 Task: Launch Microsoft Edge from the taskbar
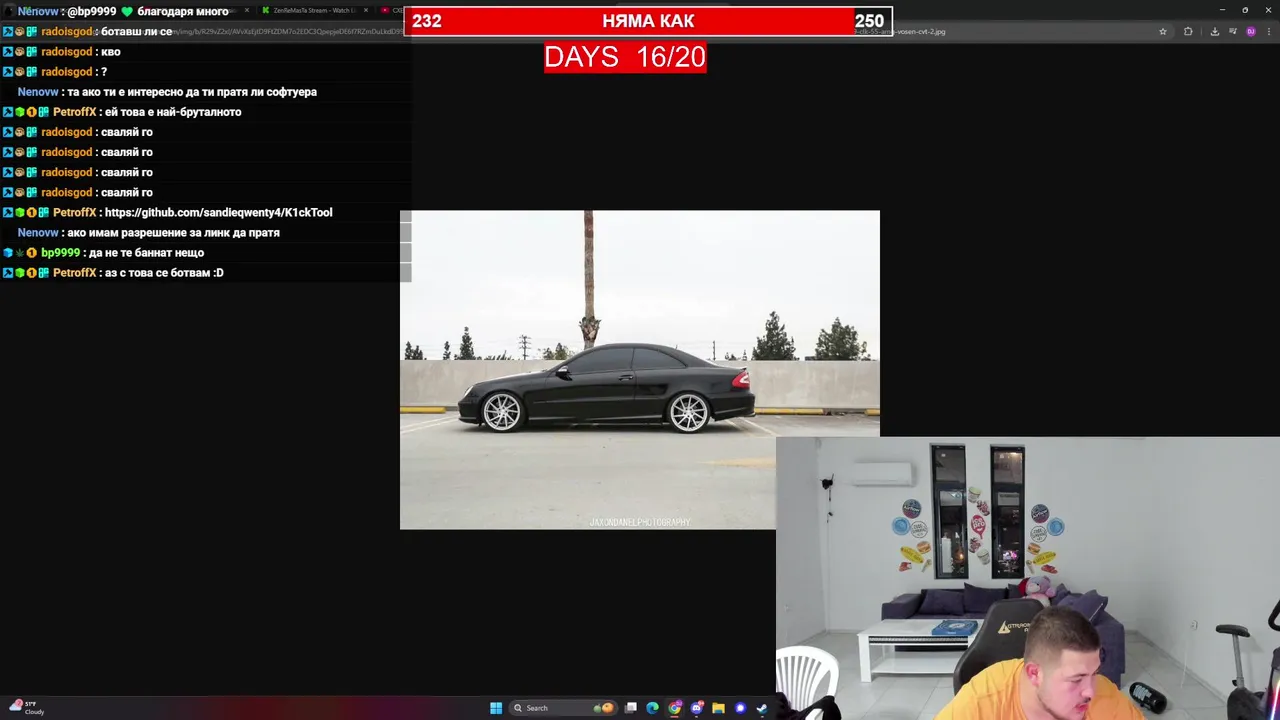[653, 708]
